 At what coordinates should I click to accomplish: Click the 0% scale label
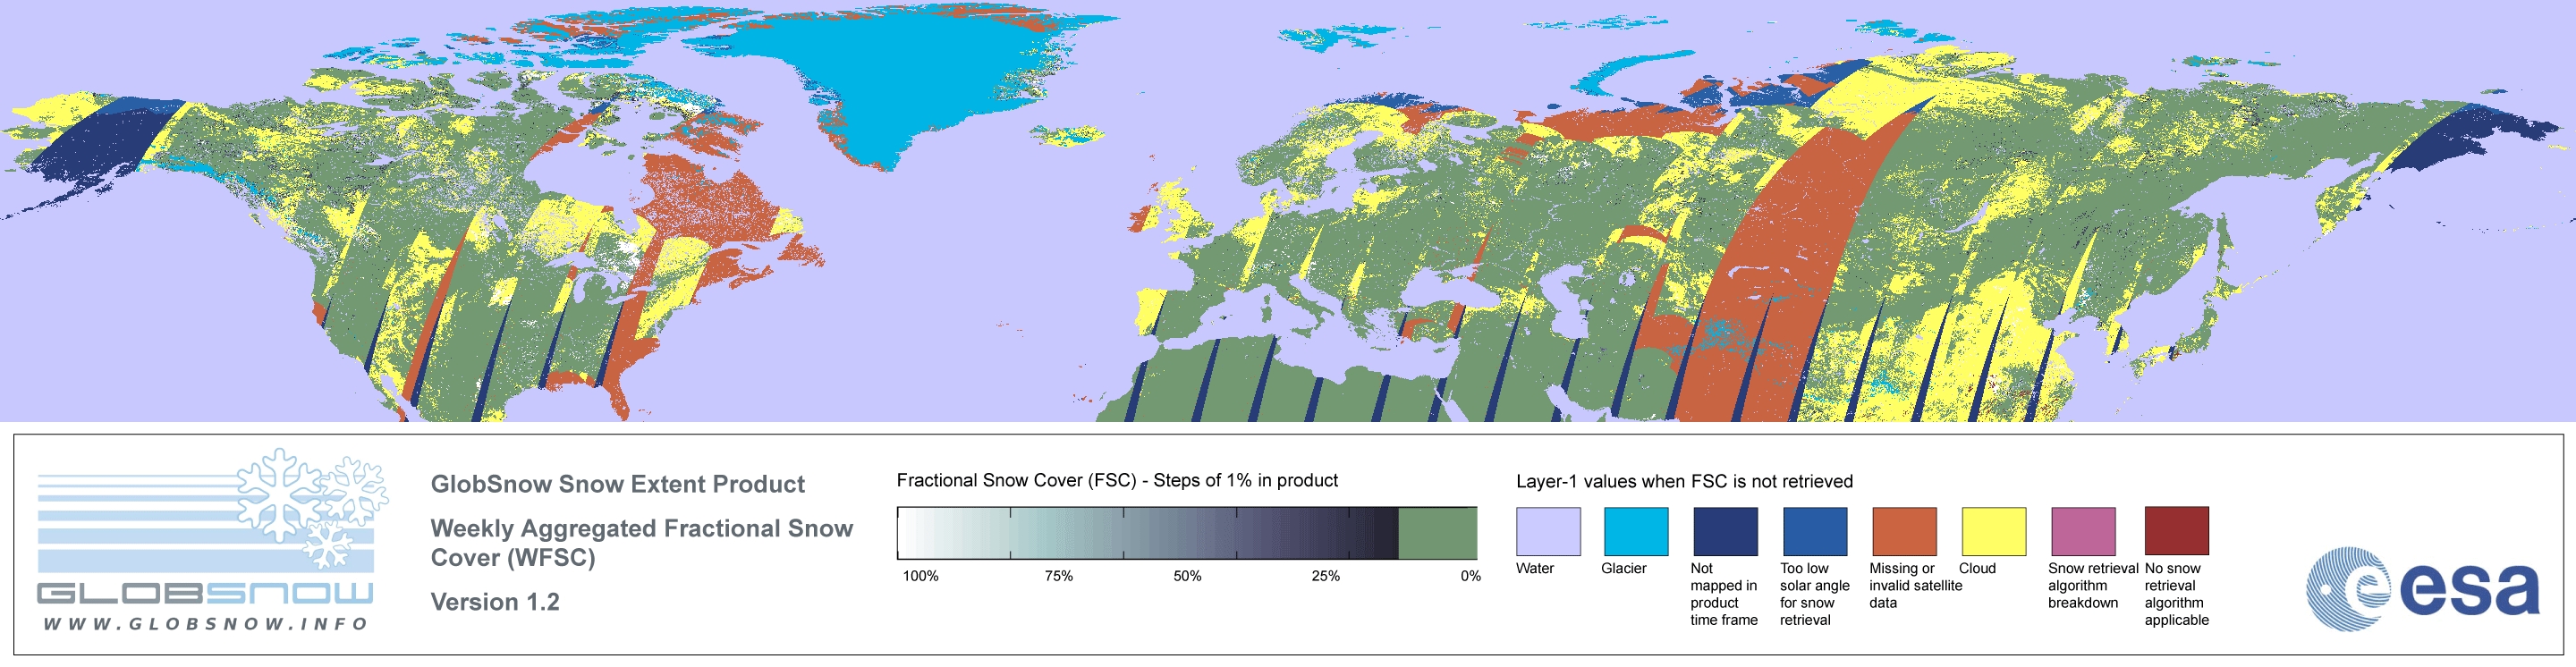coord(1470,576)
